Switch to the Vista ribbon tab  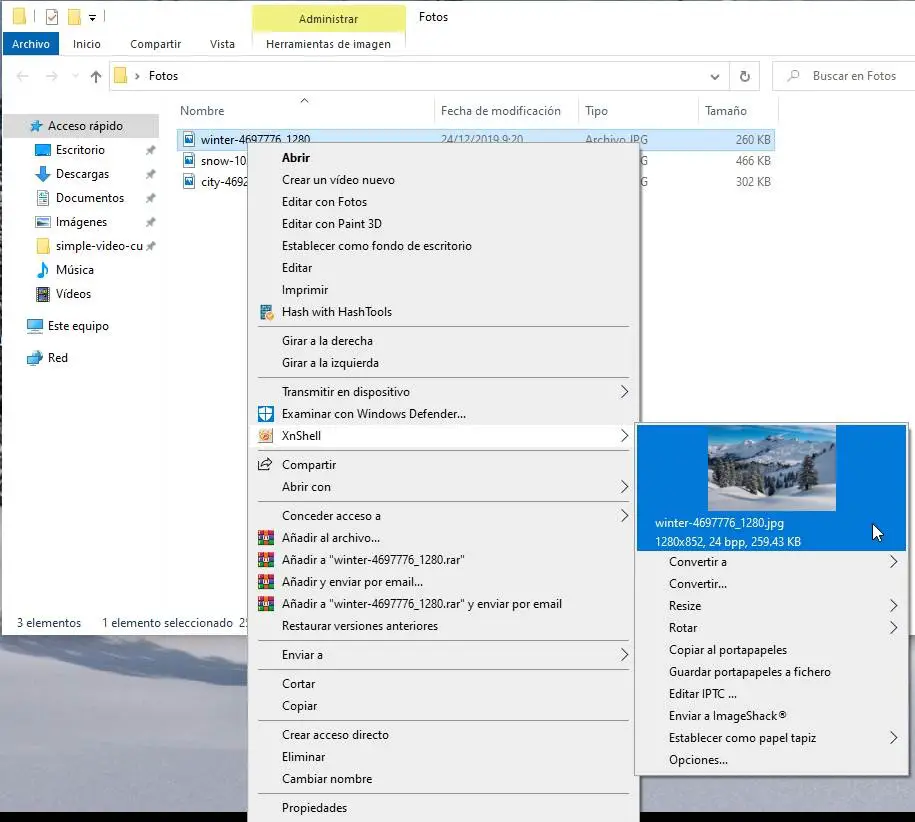[222, 44]
